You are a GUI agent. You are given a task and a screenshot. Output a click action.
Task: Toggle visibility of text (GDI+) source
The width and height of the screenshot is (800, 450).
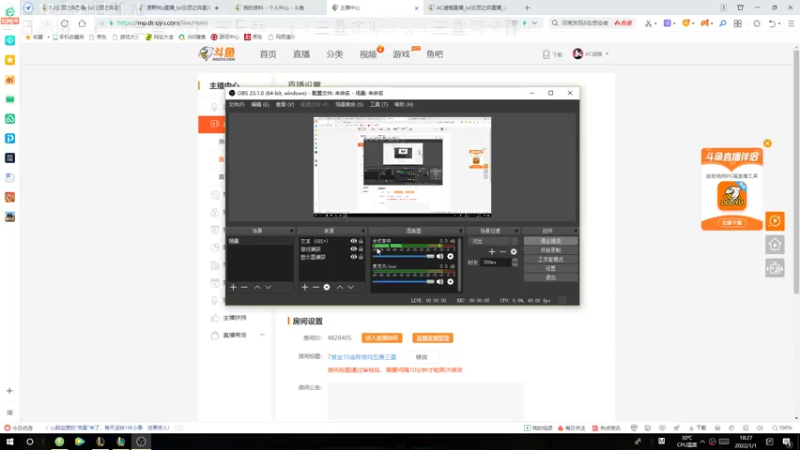pyautogui.click(x=353, y=241)
